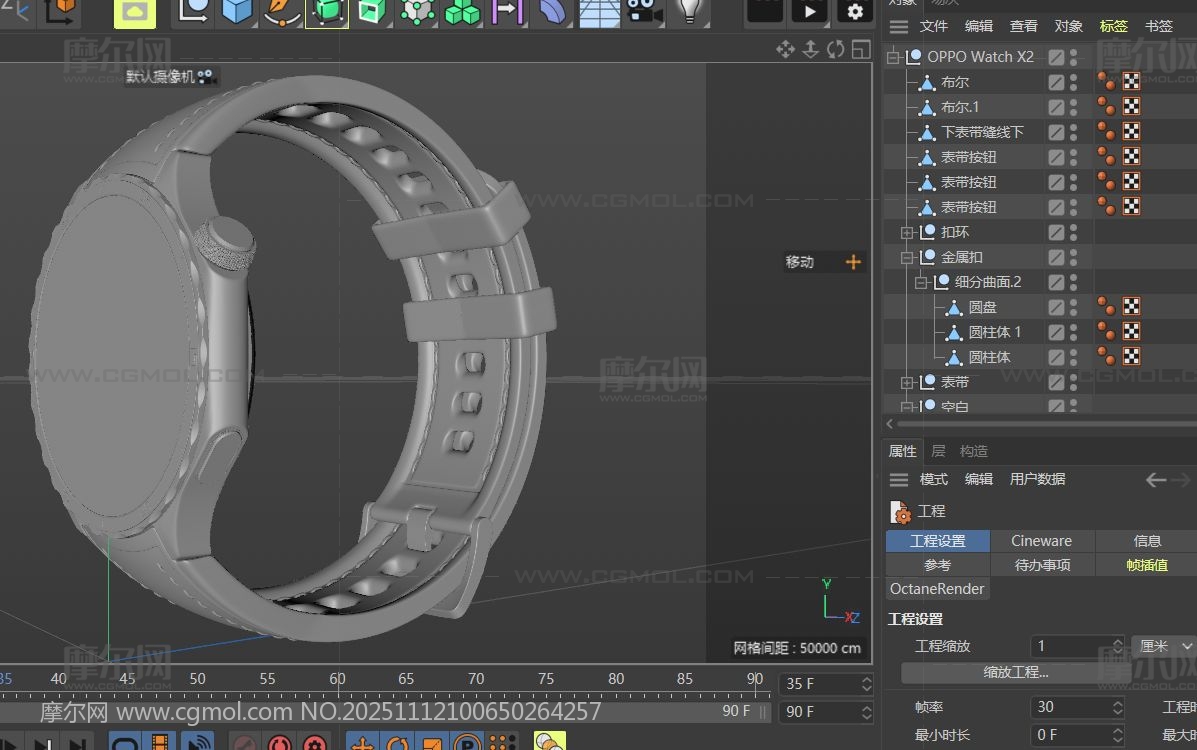Toggle visibility dots for OPPO Watch X2
Viewport: 1197px width, 750px height.
coord(1073,57)
